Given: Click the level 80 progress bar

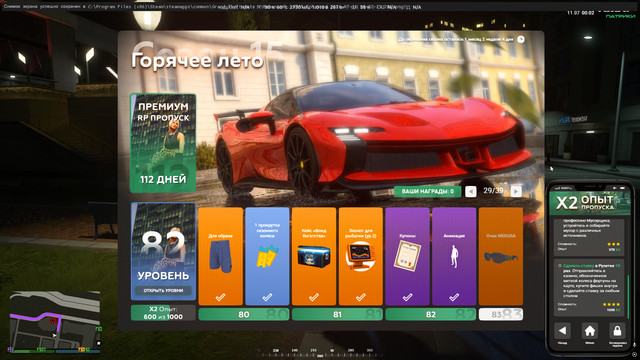Looking at the screenshot, I should coord(244,314).
